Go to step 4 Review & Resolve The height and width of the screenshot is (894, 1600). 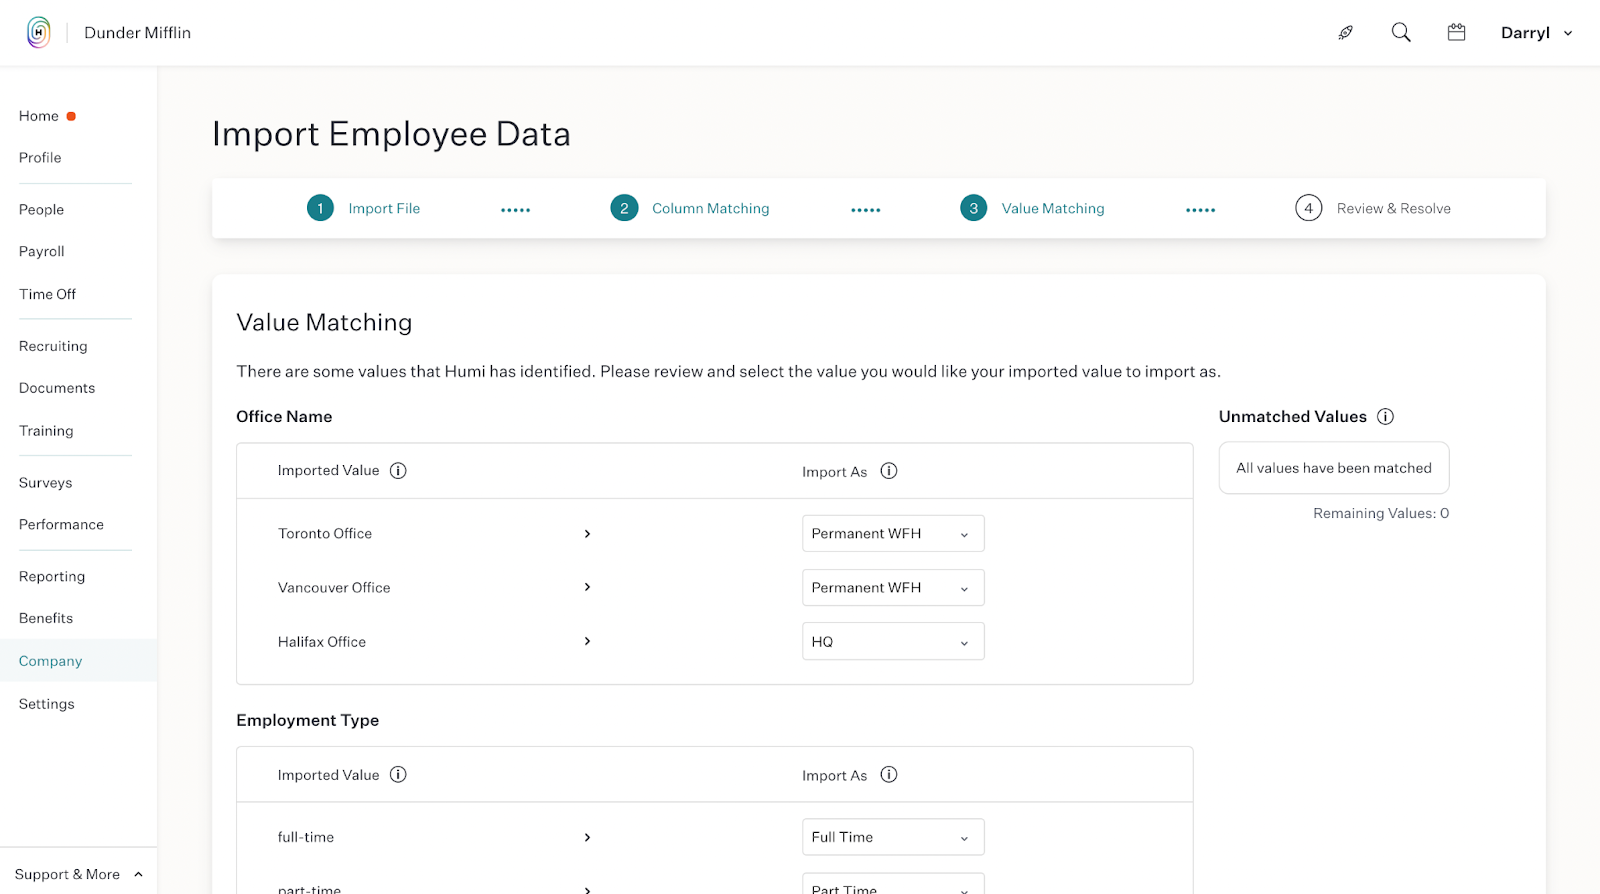click(x=1373, y=208)
